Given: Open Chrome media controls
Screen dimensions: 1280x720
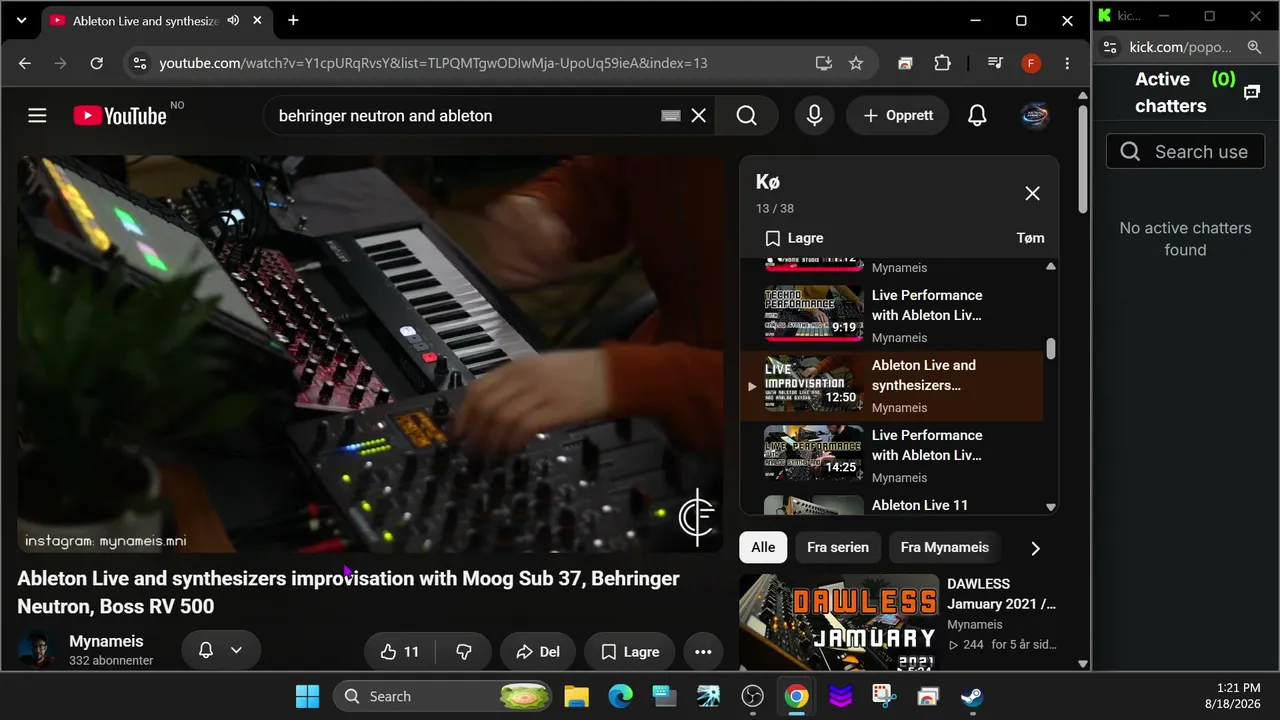Looking at the screenshot, I should point(995,63).
